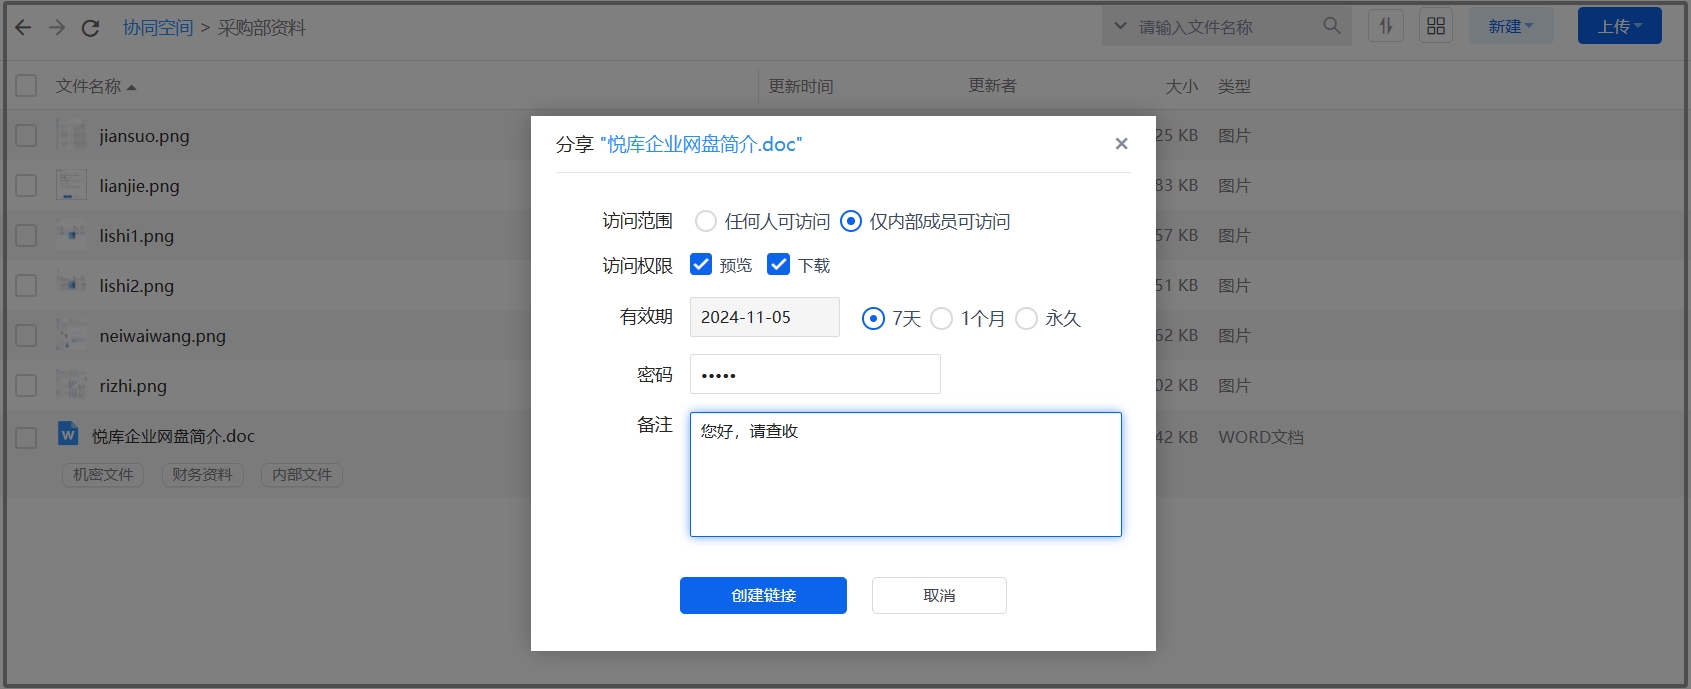Click the Word icon of 悦库企业网盘简介.doc

coord(68,434)
